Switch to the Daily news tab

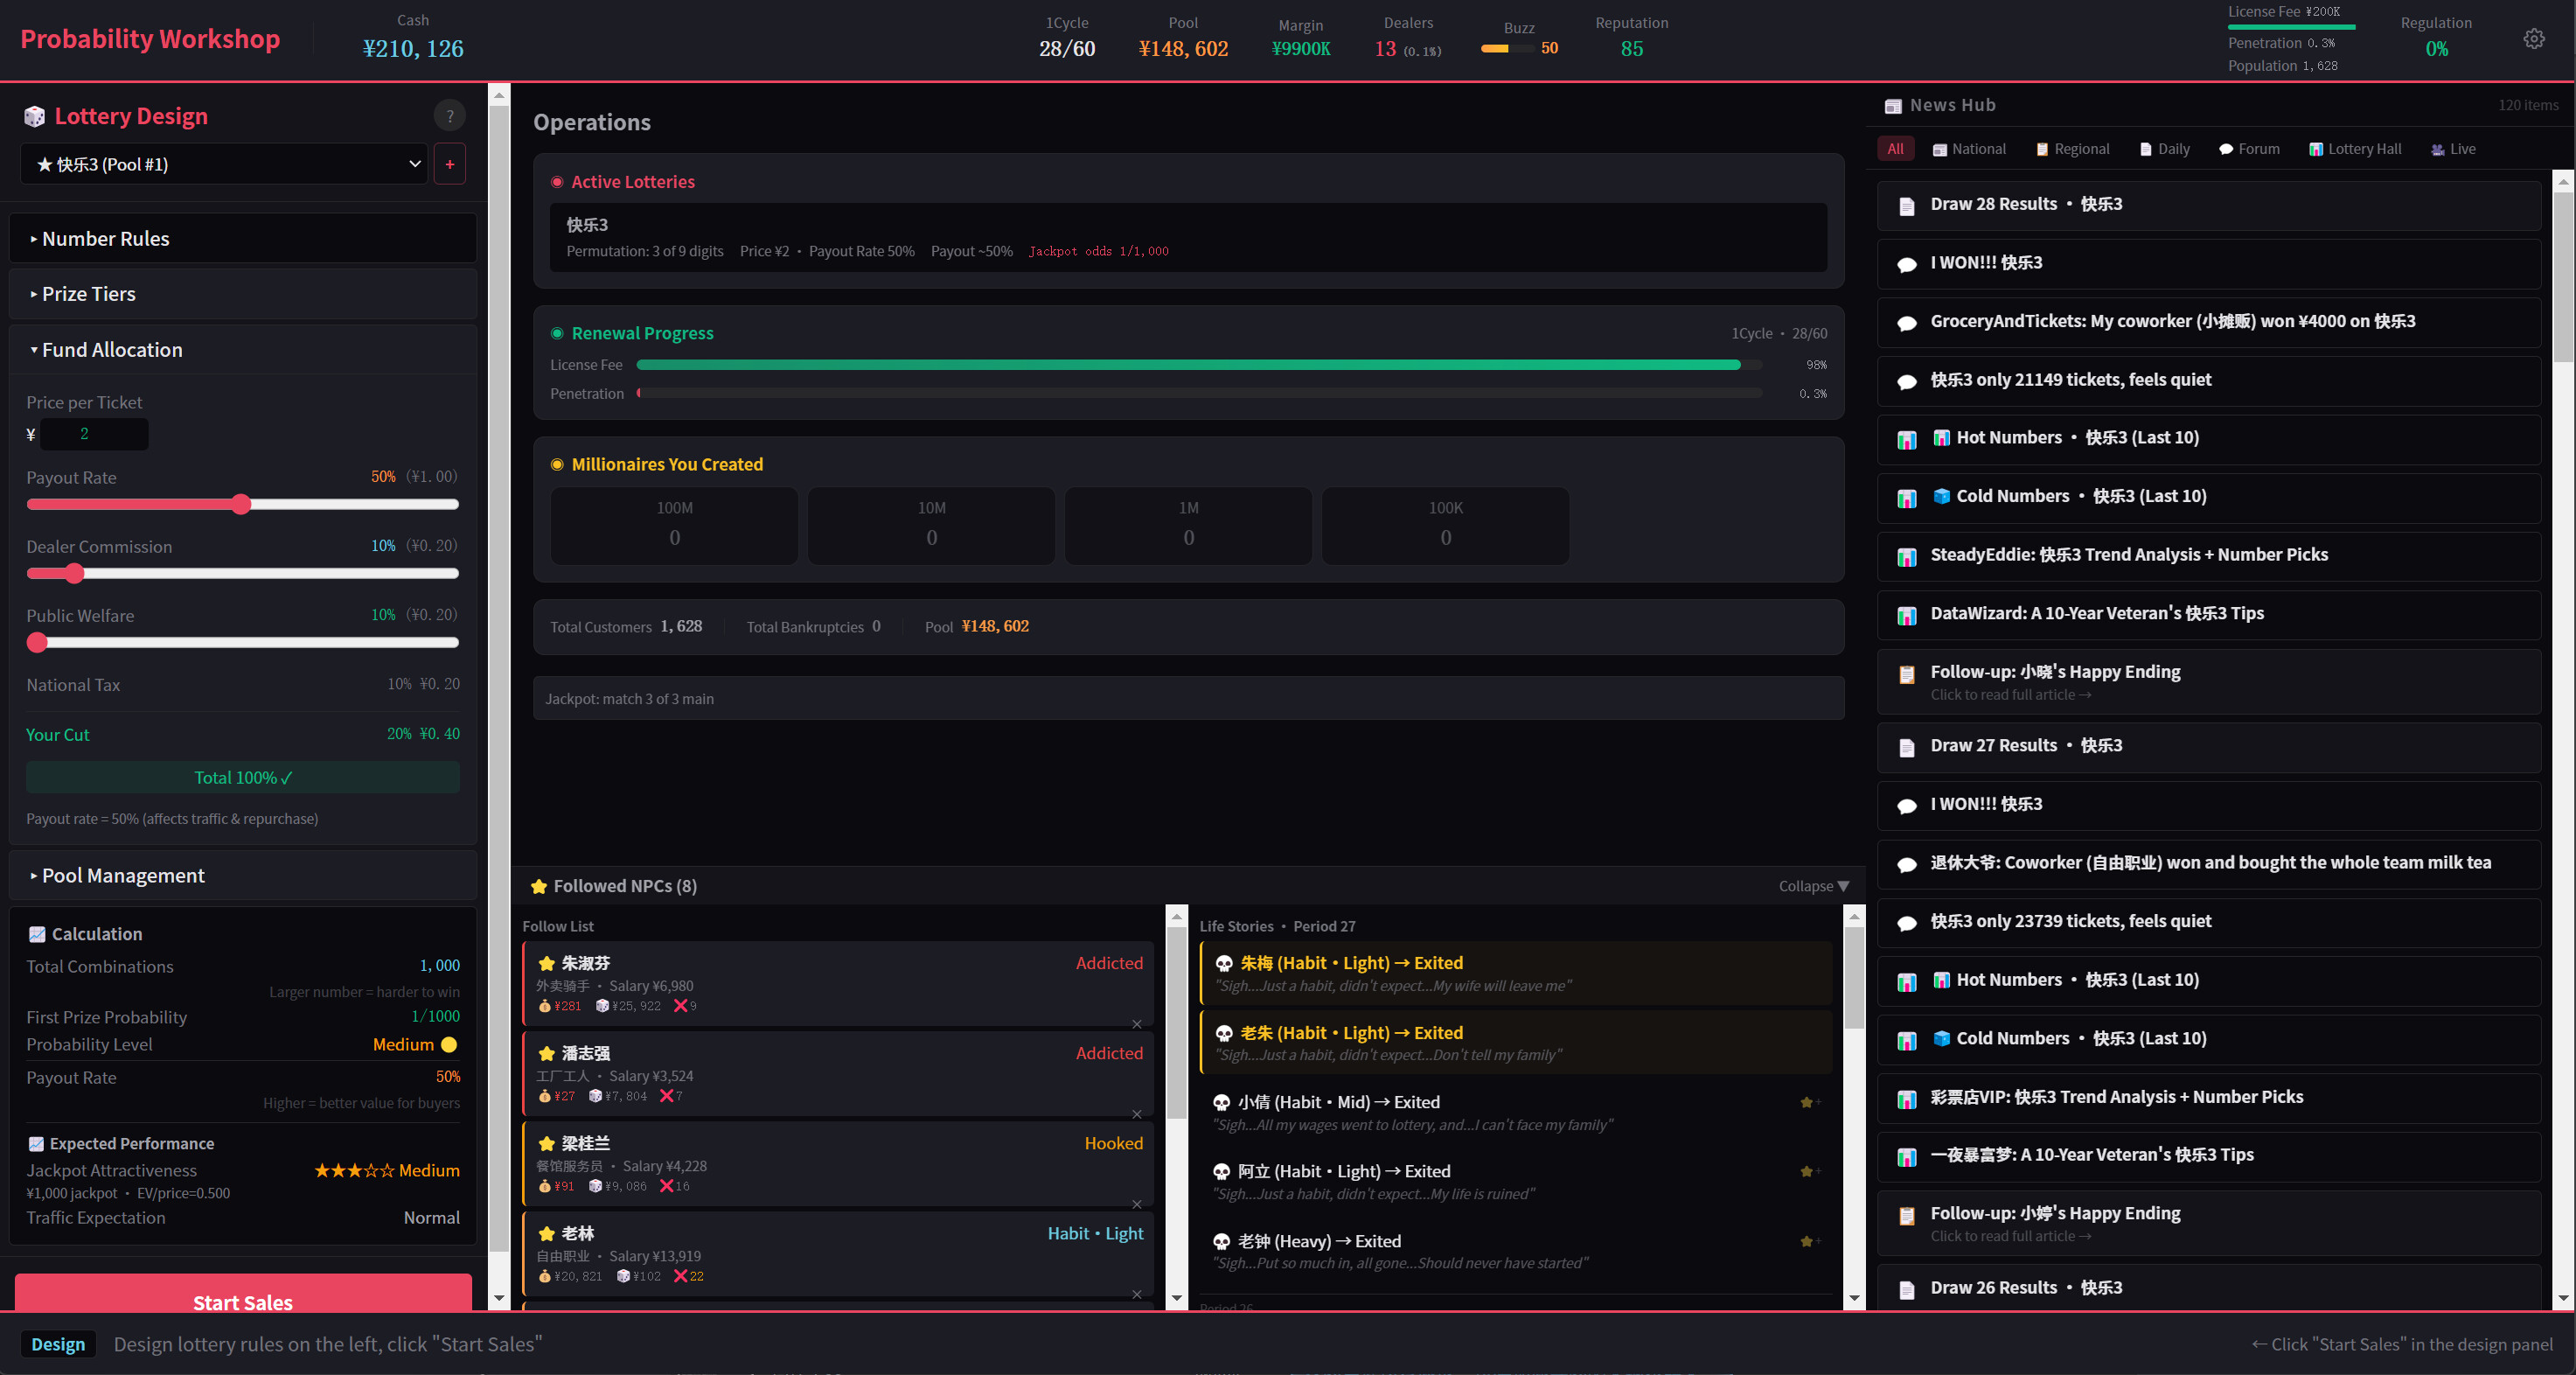pyautogui.click(x=2165, y=149)
